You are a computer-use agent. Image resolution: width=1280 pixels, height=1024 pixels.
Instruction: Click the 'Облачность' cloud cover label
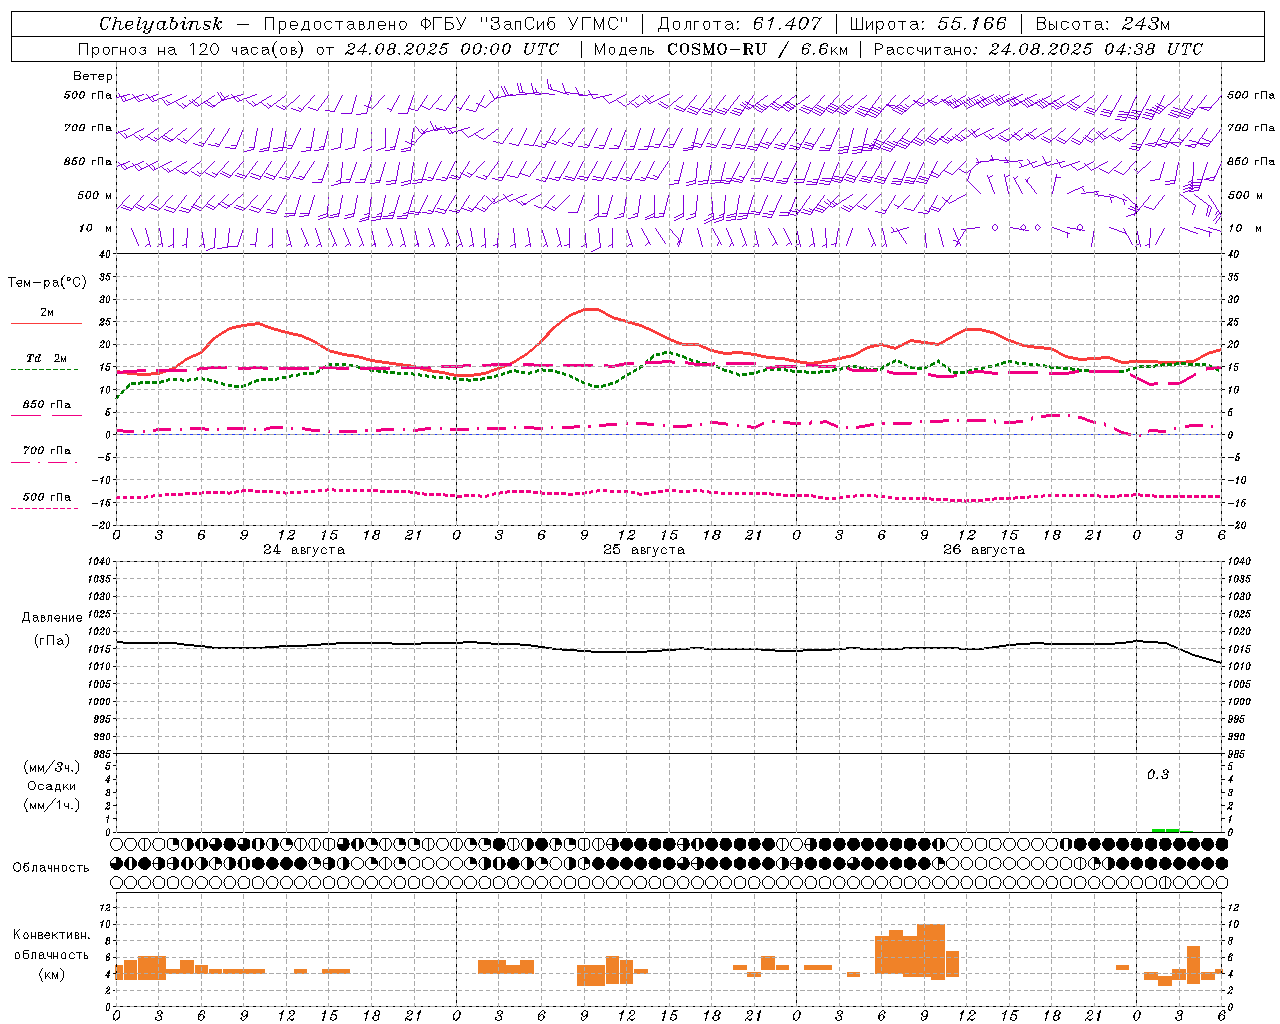click(x=51, y=868)
